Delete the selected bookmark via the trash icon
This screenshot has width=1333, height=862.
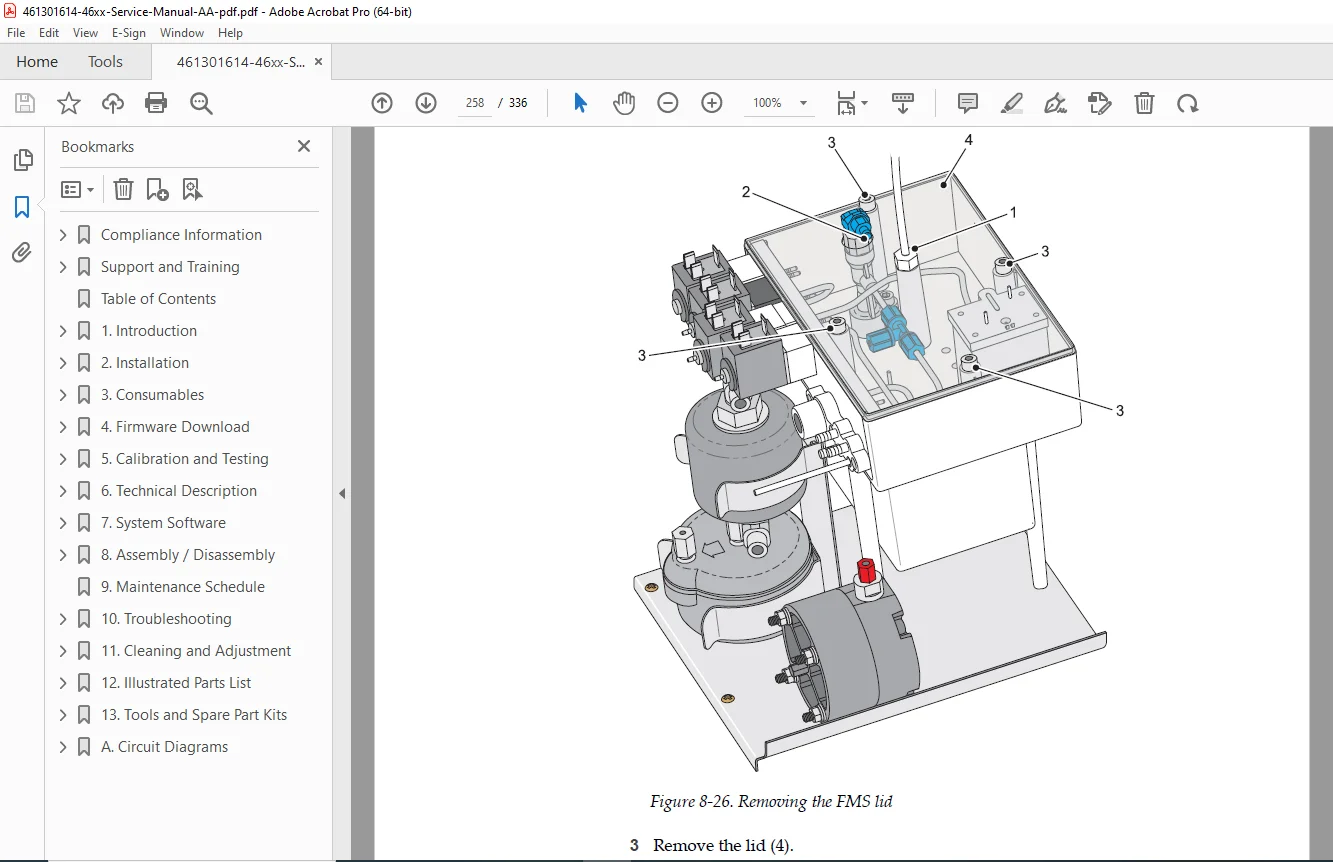click(123, 189)
